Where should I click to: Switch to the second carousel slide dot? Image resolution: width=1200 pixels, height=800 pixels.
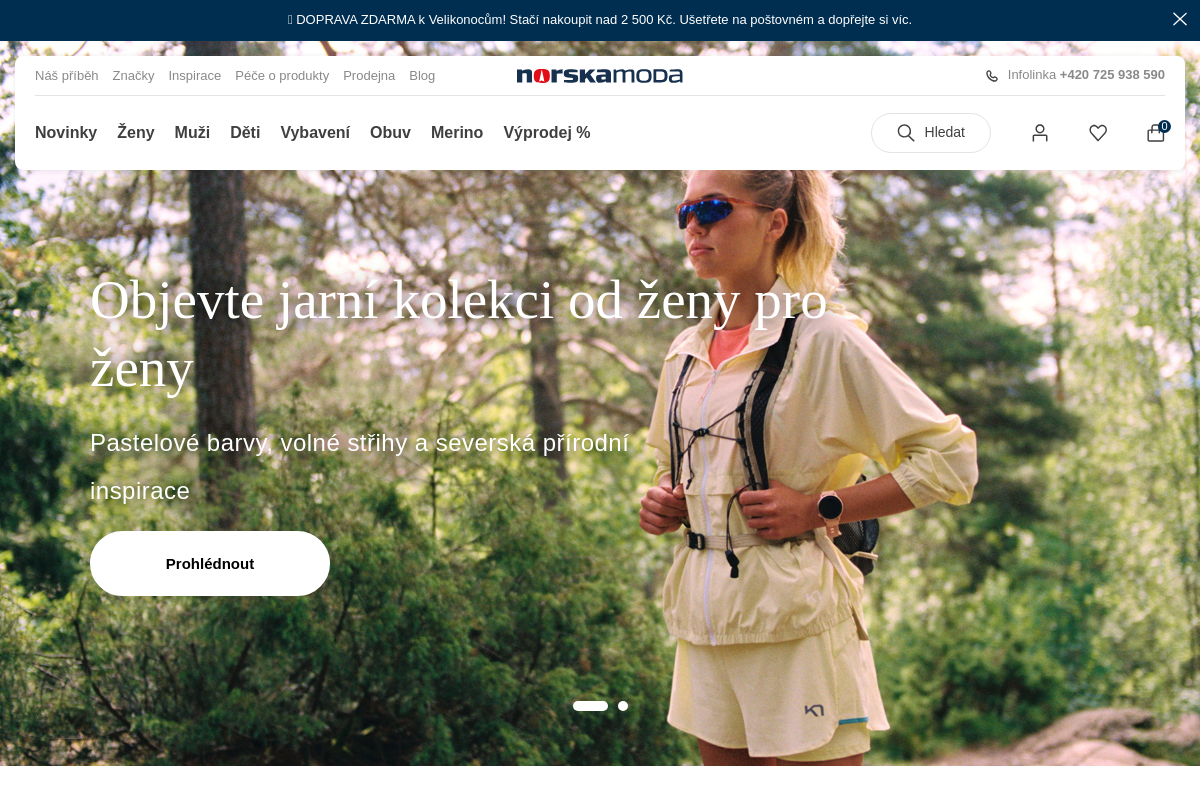tap(623, 706)
